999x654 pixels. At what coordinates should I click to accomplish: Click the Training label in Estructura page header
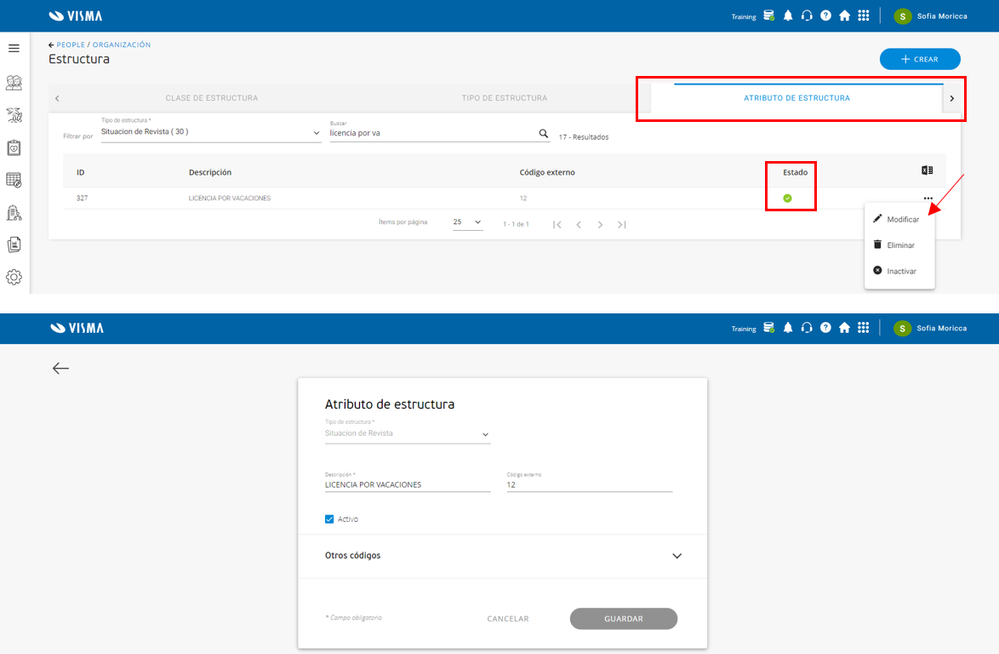(744, 17)
